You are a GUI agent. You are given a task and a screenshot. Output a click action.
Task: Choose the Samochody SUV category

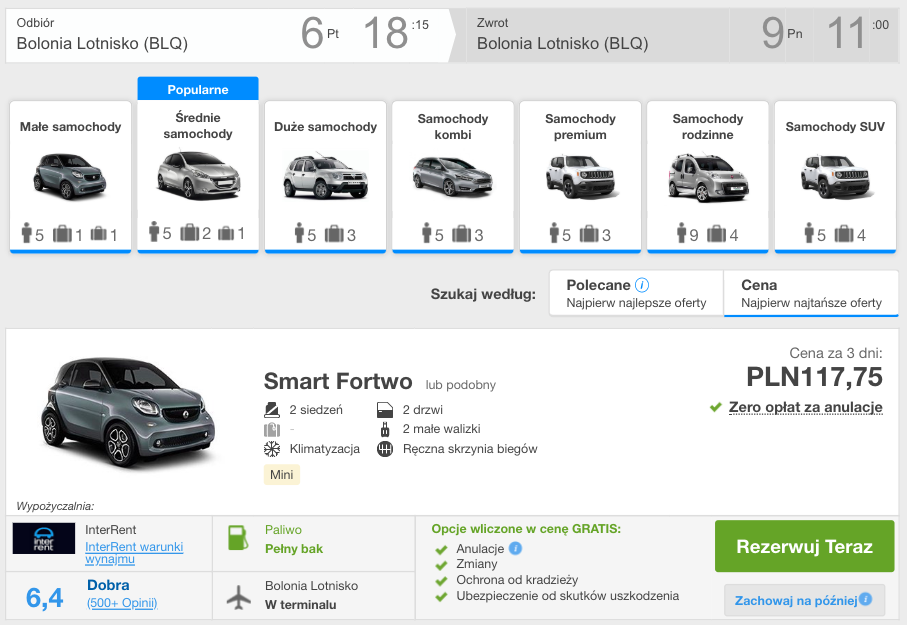click(x=835, y=177)
